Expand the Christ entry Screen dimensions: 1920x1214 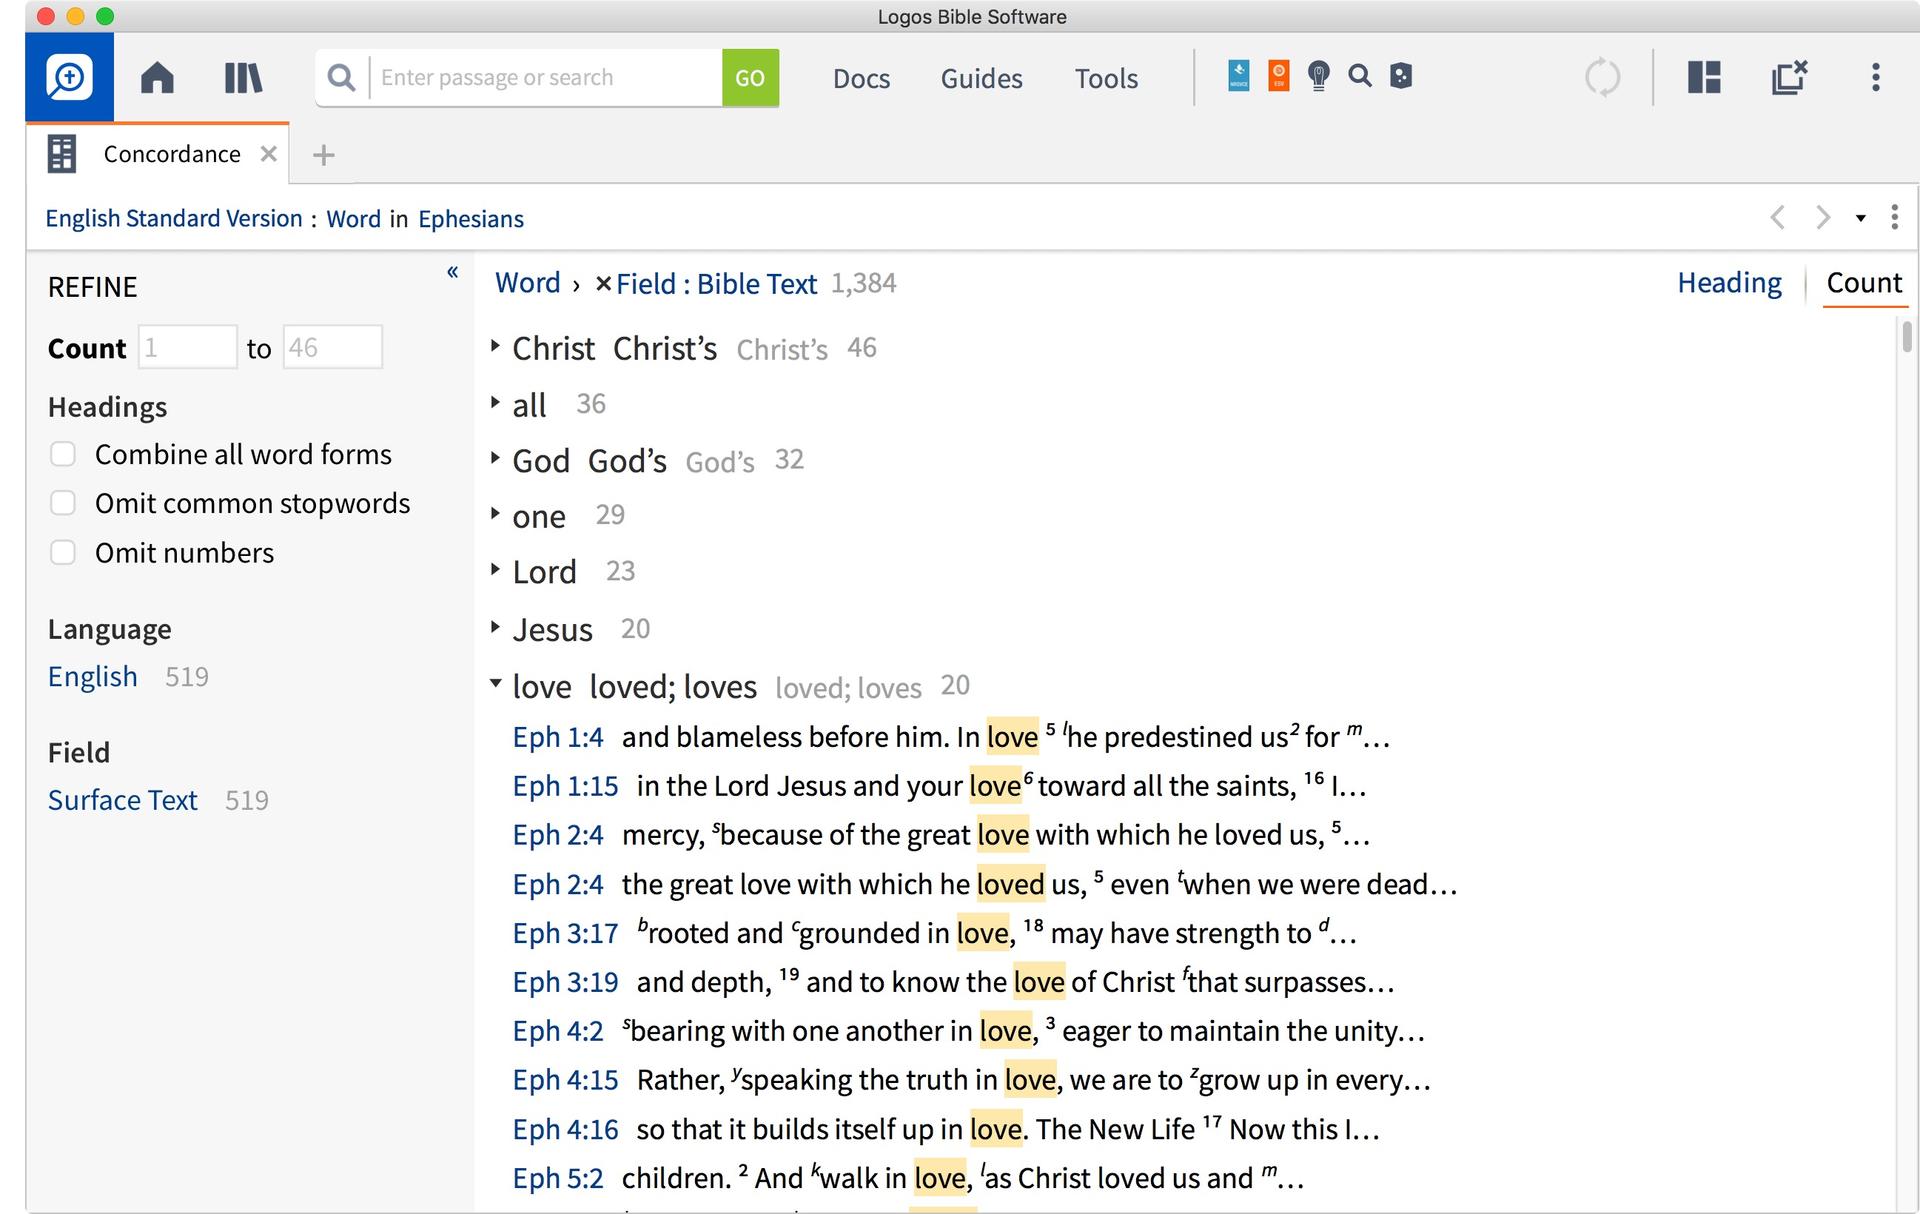(495, 347)
